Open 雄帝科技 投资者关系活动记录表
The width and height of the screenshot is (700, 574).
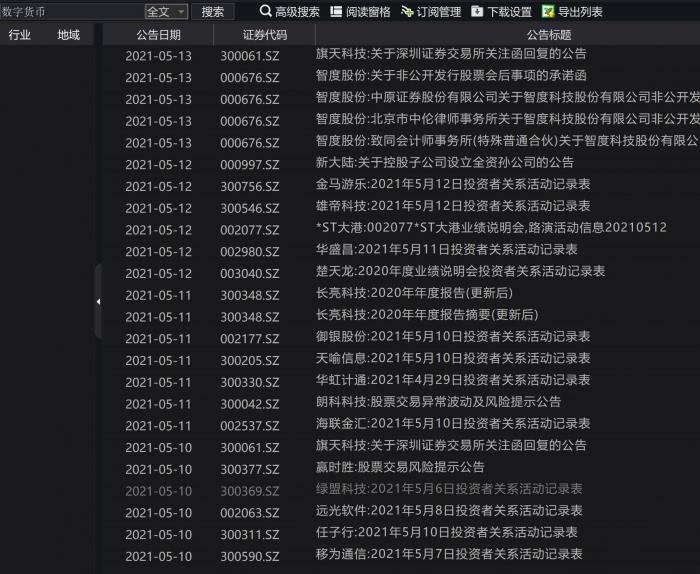coord(453,206)
